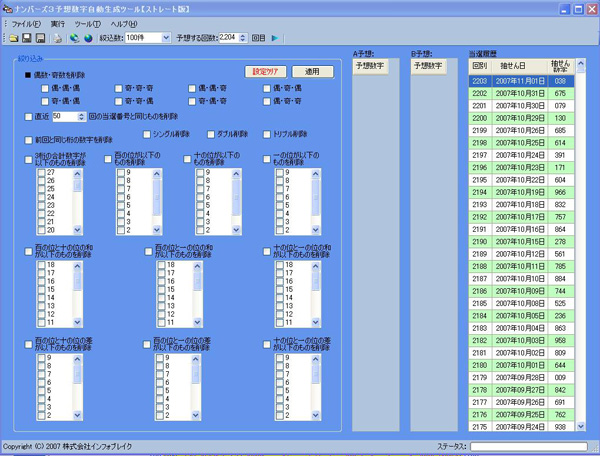Click the app icon in the title bar
The height and width of the screenshot is (456, 600).
[x=8, y=8]
